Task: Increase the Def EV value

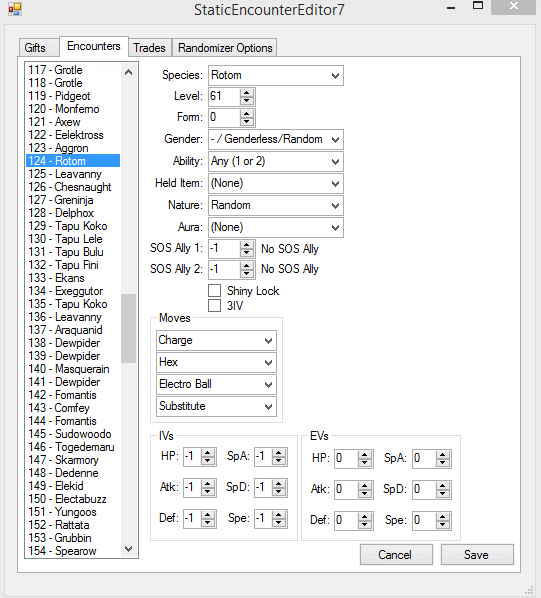Action: pos(364,517)
